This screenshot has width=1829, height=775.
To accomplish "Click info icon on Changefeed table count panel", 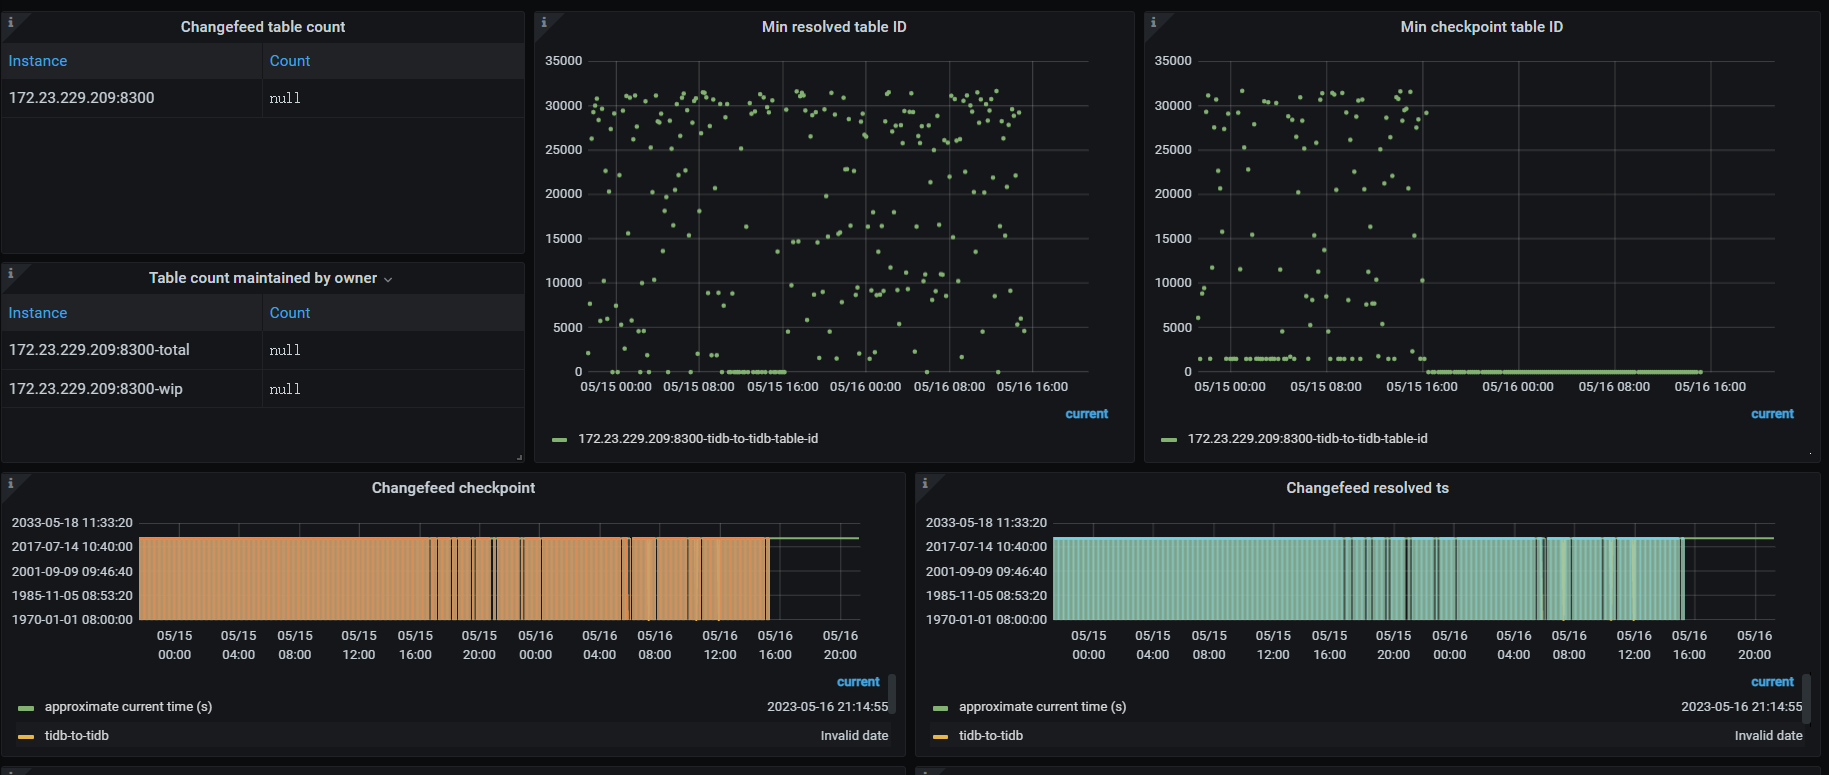I will point(10,22).
